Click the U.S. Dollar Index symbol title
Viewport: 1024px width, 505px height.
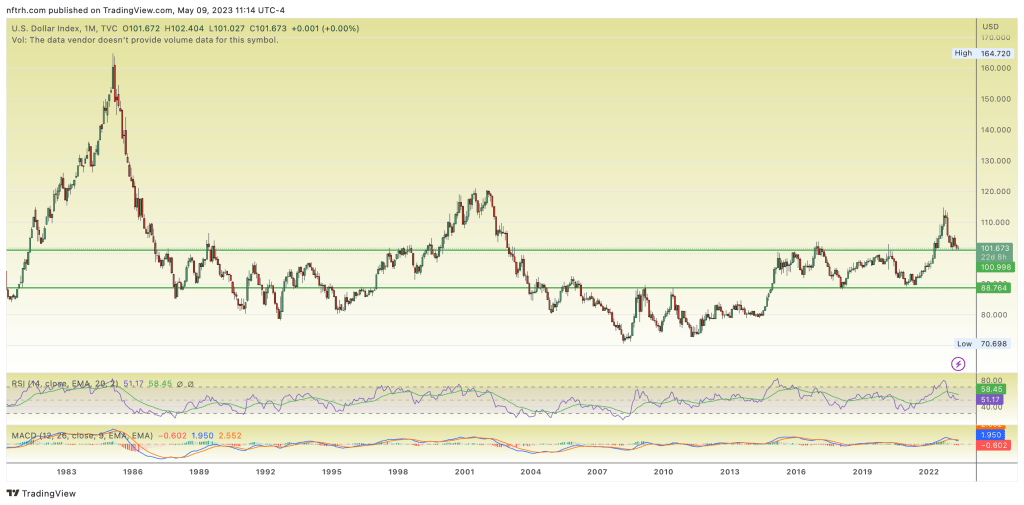(49, 28)
